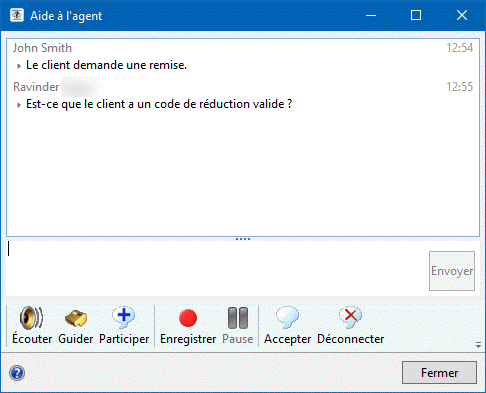
Task: Click the Aide à l'agent title icon
Action: (x=17, y=15)
